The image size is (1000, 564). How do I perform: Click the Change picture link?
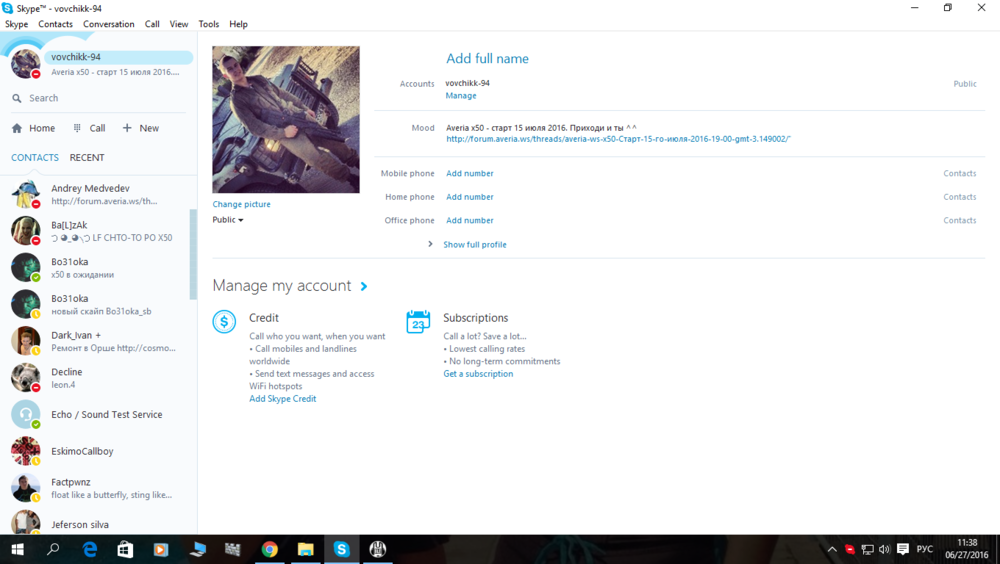241,204
